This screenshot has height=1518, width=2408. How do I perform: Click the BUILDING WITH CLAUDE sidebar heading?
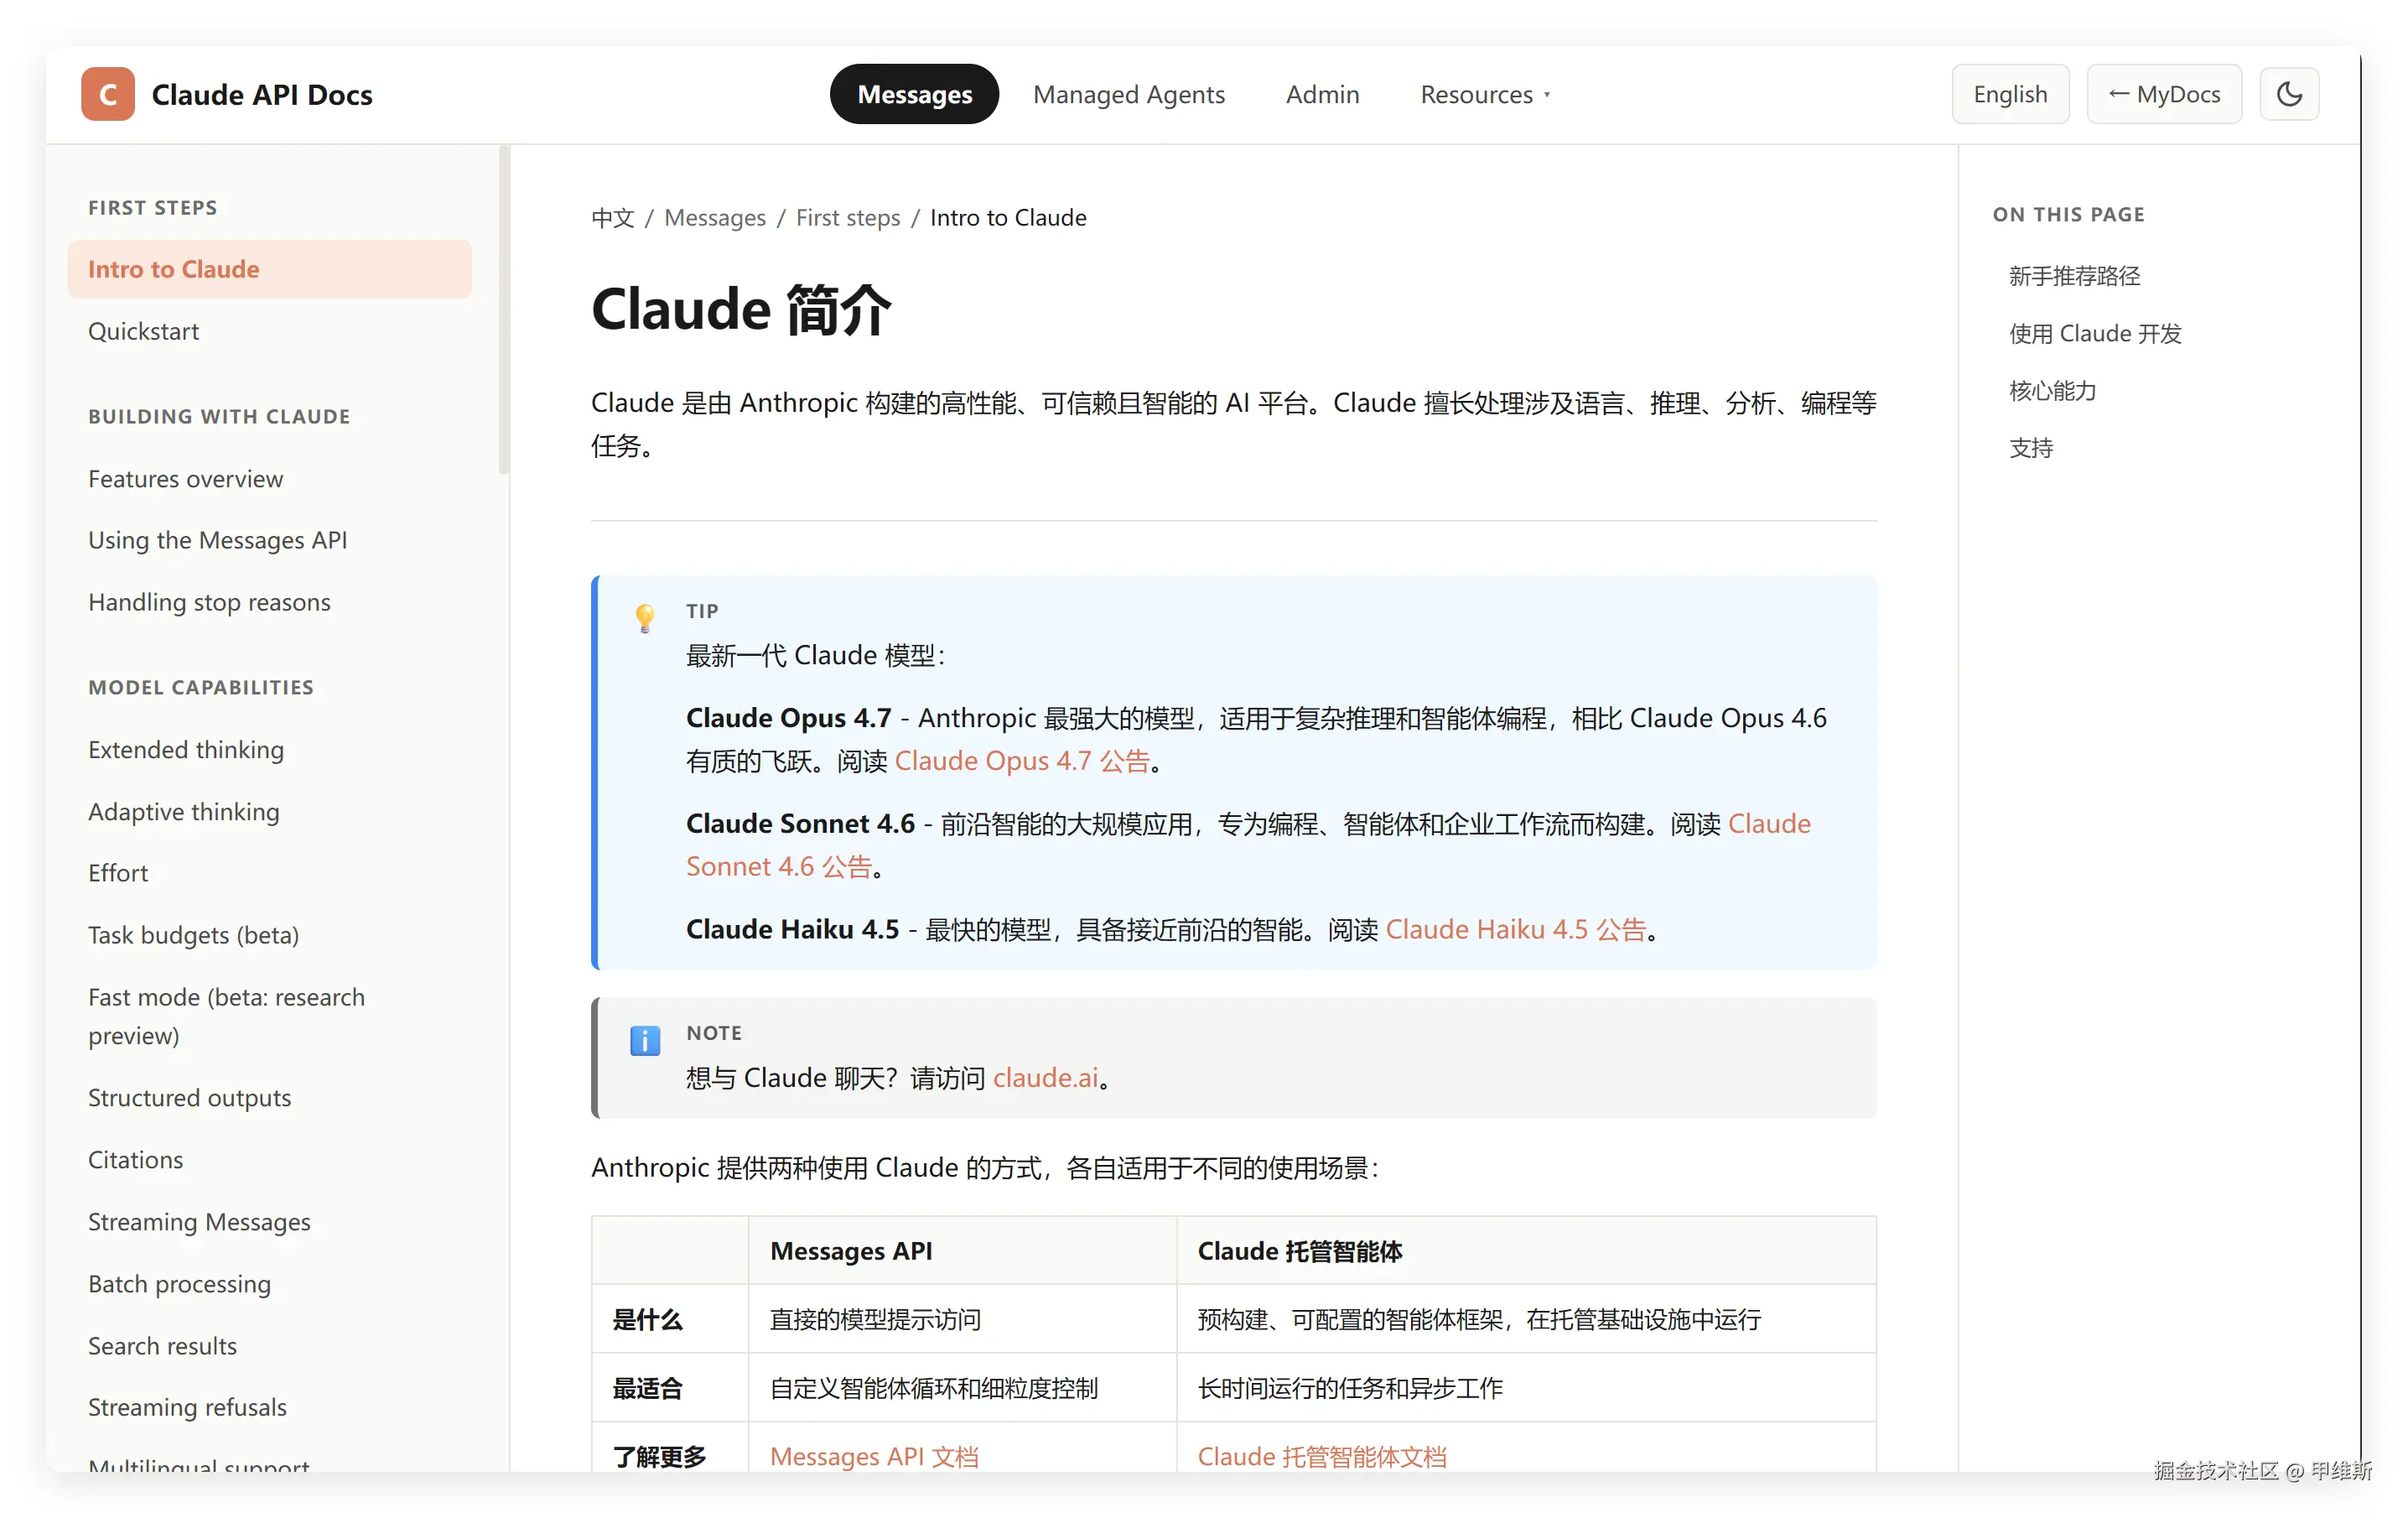click(219, 416)
